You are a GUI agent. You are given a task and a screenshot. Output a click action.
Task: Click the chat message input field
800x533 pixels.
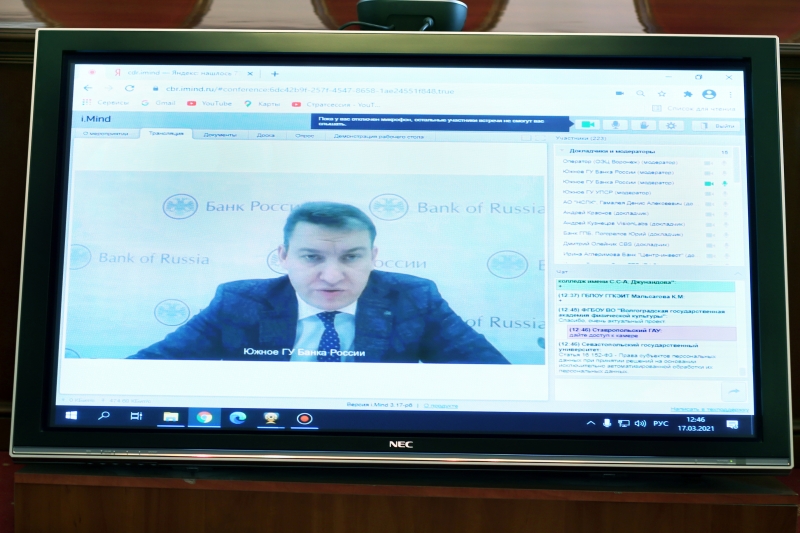pos(638,391)
